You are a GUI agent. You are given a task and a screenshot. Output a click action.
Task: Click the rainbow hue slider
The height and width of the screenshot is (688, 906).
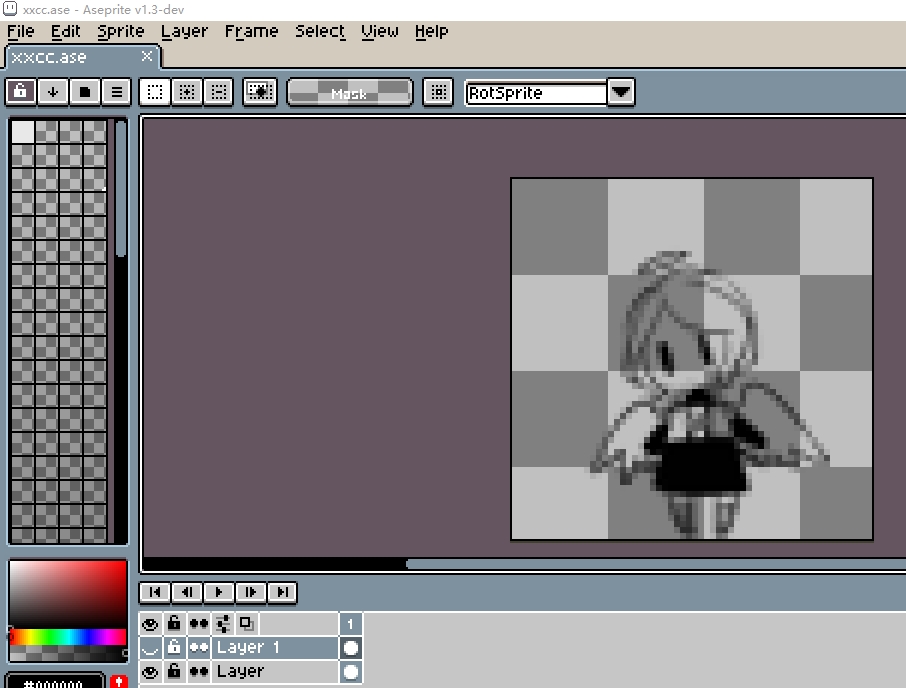[x=68, y=637]
